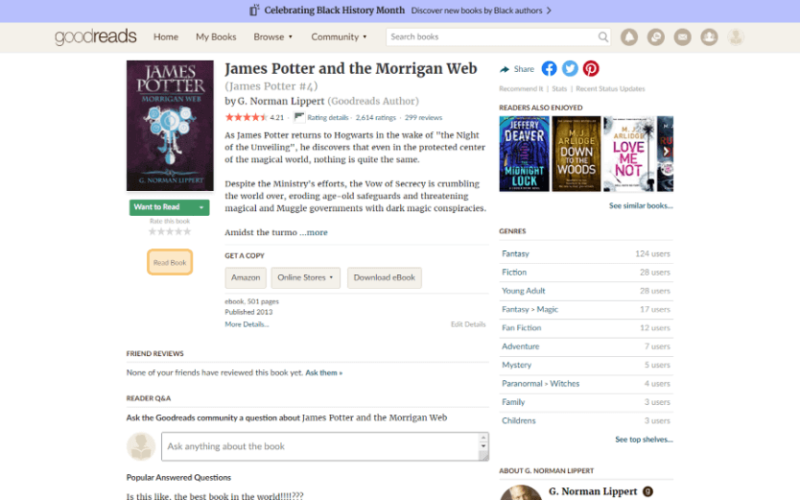Image resolution: width=800 pixels, height=500 pixels.
Task: Rate this book one star
Action: [152, 232]
